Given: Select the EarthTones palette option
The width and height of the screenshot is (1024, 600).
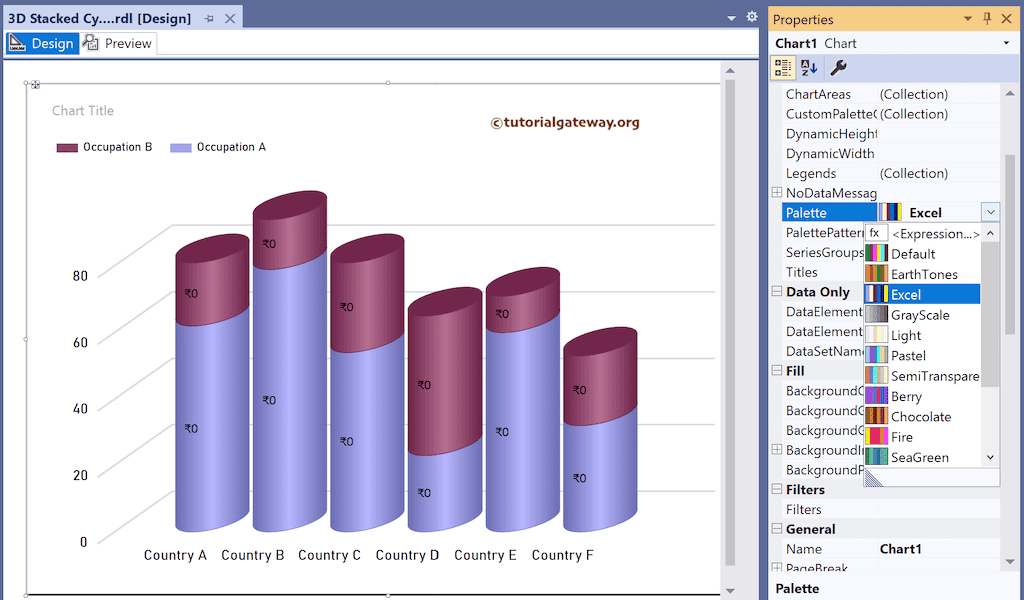Looking at the screenshot, I should click(923, 274).
